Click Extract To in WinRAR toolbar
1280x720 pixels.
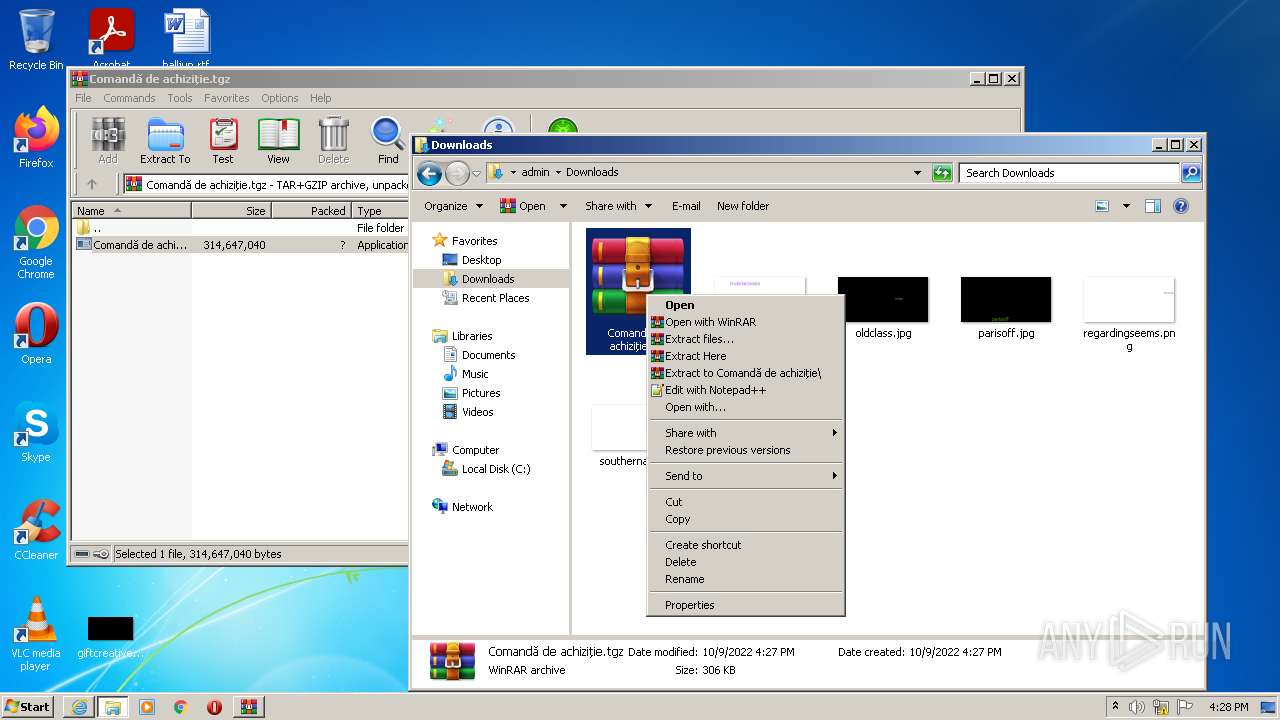pos(165,141)
